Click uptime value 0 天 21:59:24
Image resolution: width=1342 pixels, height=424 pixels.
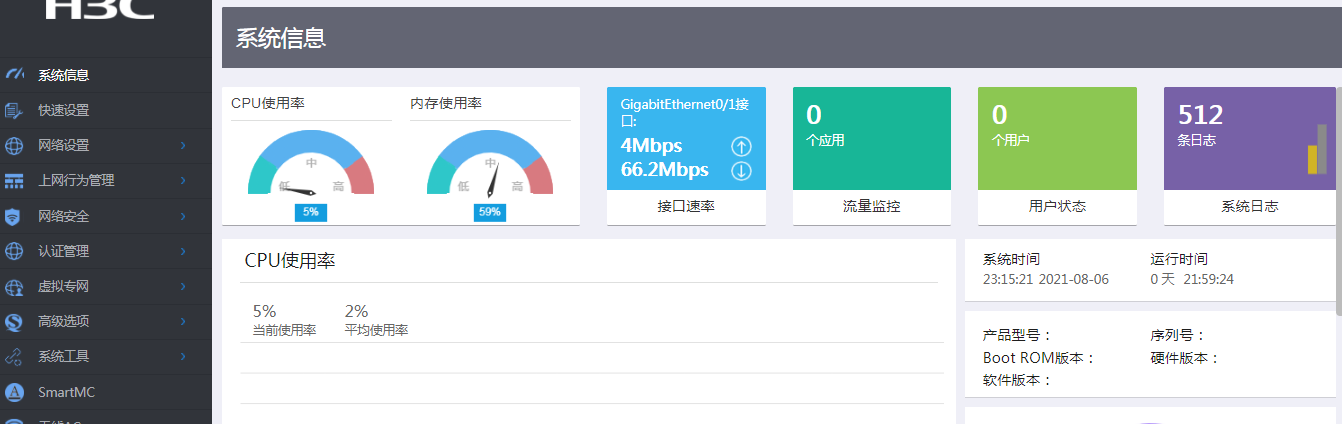click(x=1192, y=279)
